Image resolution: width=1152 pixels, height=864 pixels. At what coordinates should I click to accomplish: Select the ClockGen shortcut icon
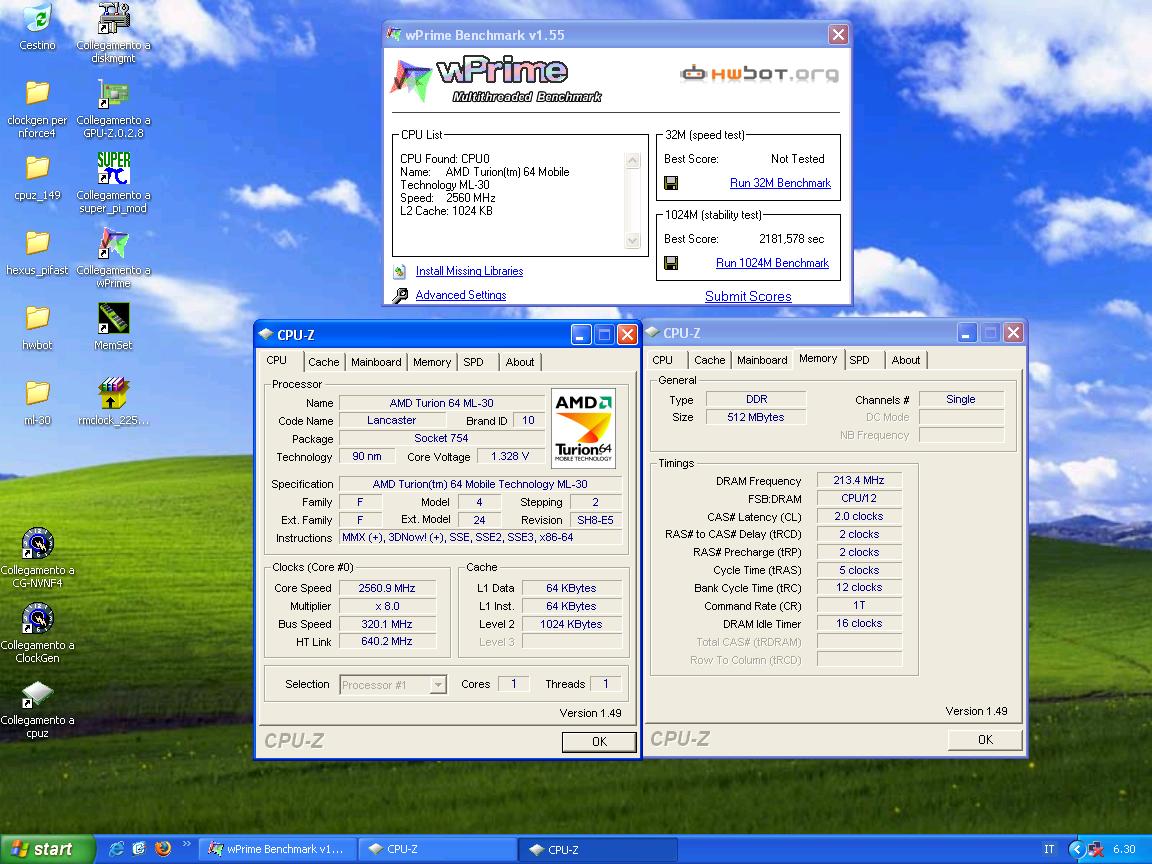click(37, 619)
